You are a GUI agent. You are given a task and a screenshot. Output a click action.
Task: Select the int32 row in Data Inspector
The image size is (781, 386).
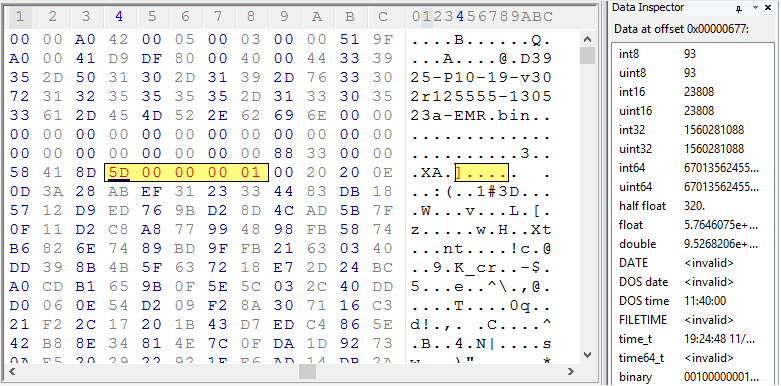point(690,130)
